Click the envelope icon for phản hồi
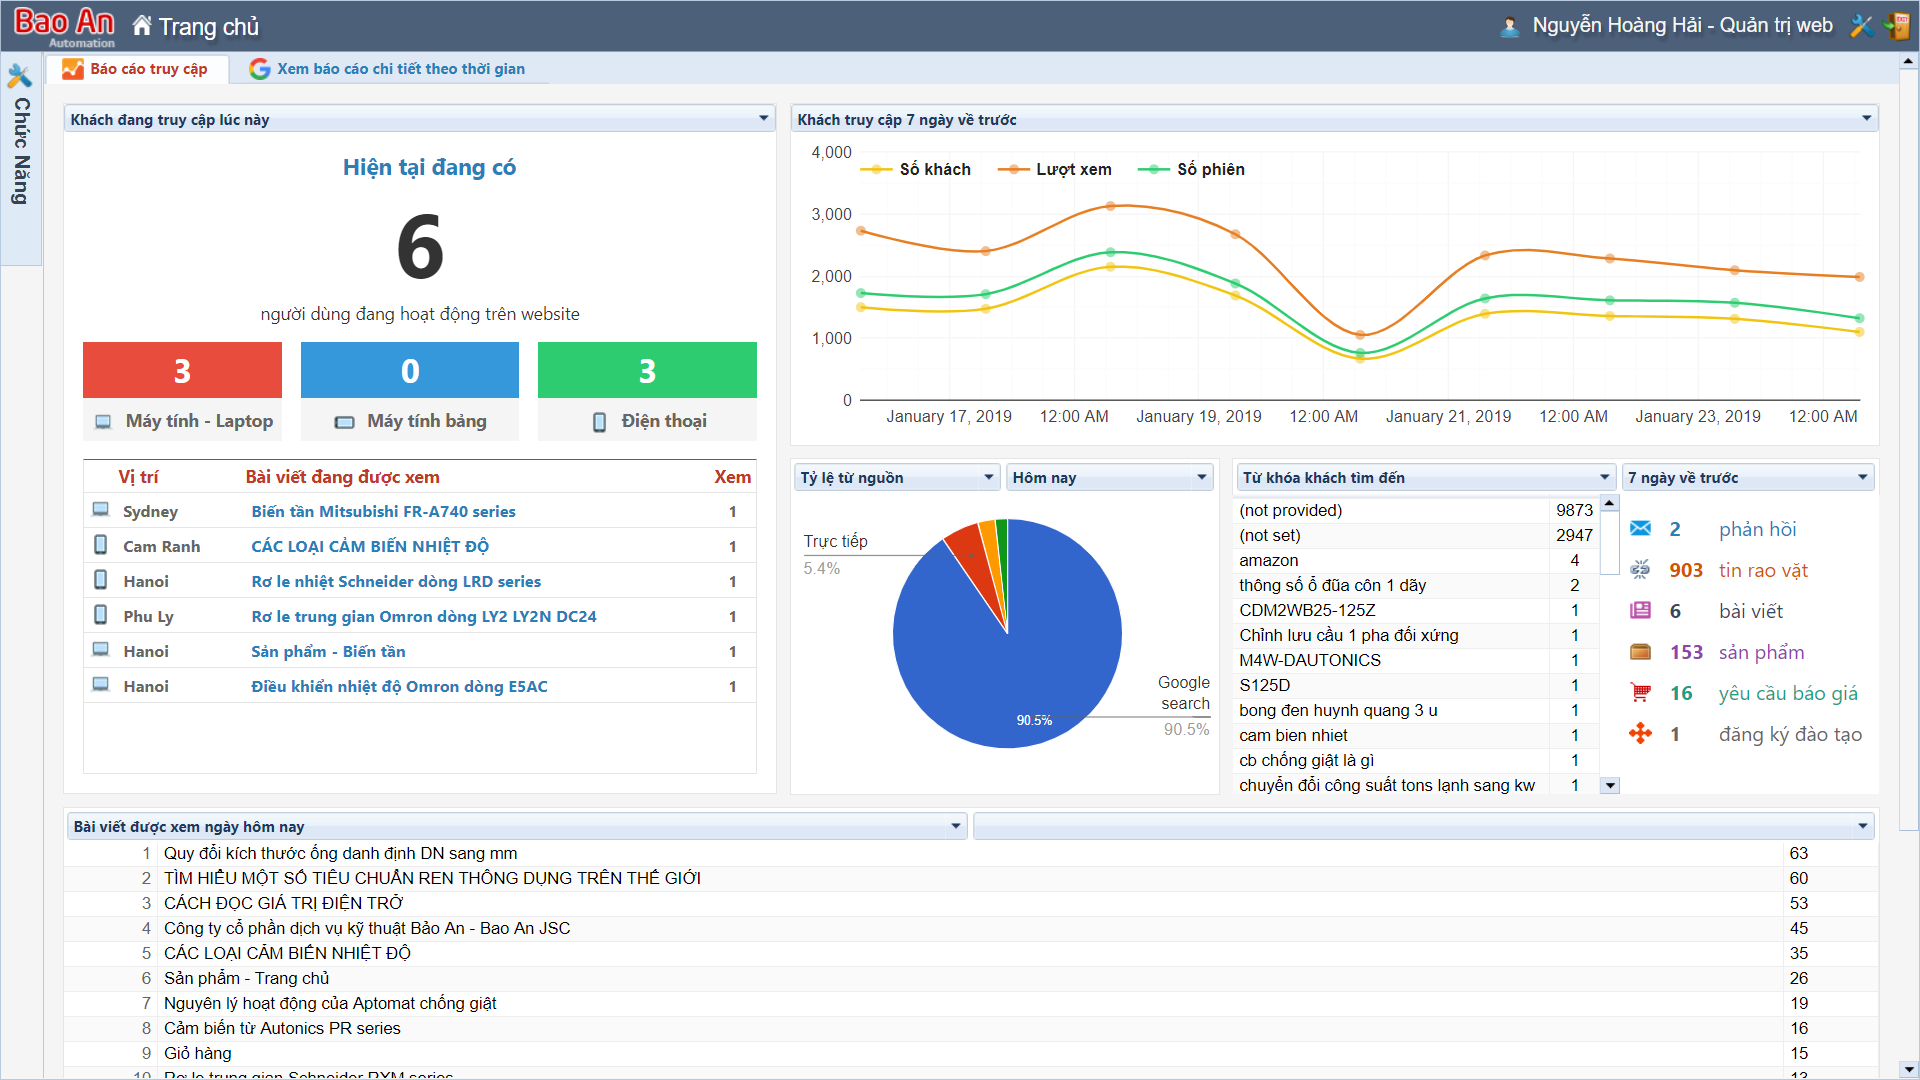Viewport: 1920px width, 1080px height. (1640, 529)
